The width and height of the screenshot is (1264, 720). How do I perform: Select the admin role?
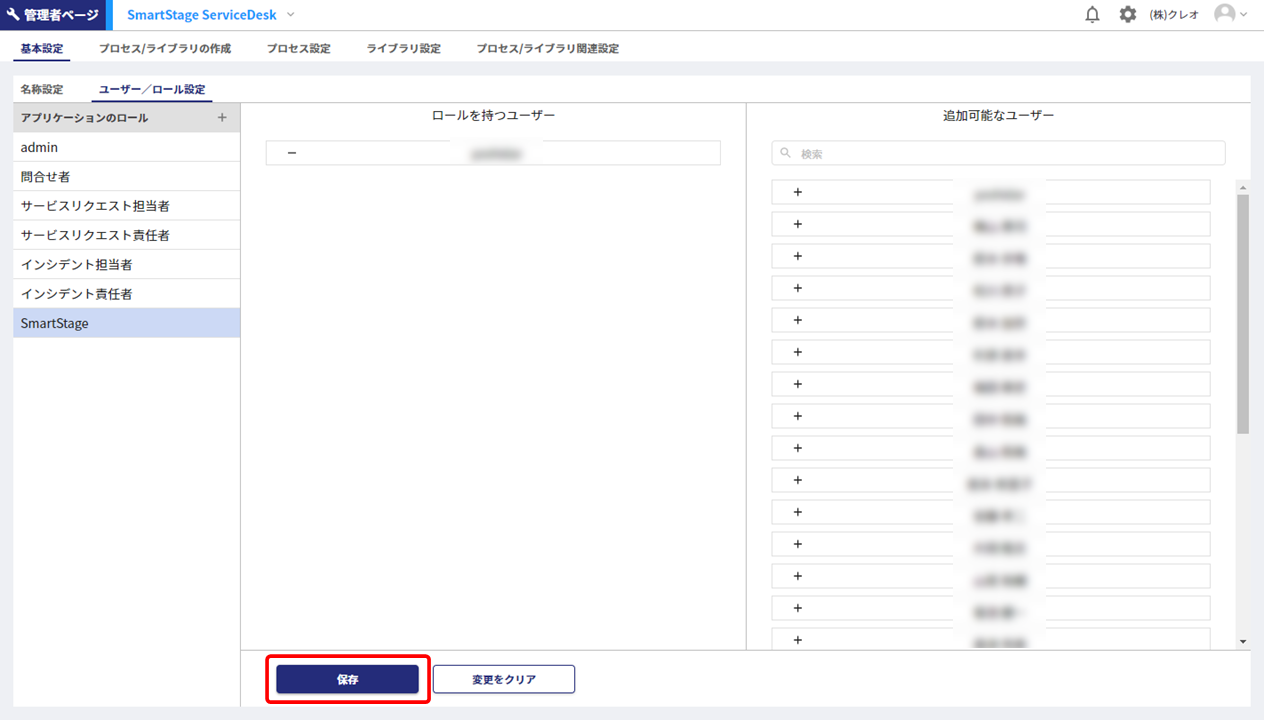[x=40, y=147]
